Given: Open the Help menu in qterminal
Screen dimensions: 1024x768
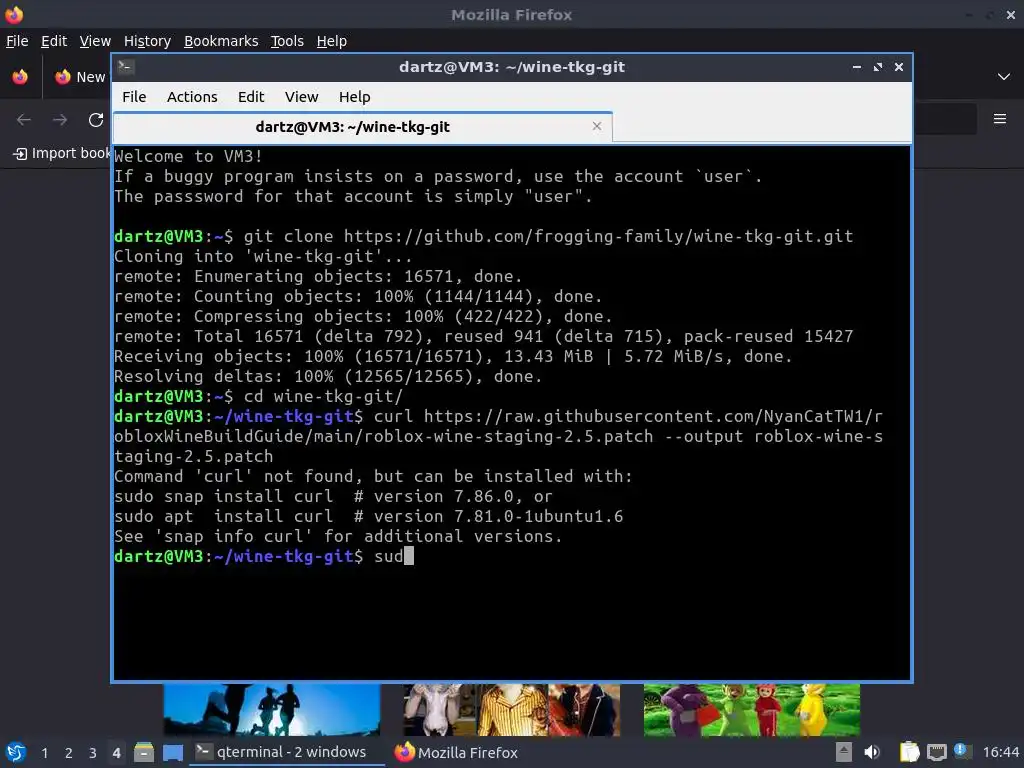Looking at the screenshot, I should (355, 97).
